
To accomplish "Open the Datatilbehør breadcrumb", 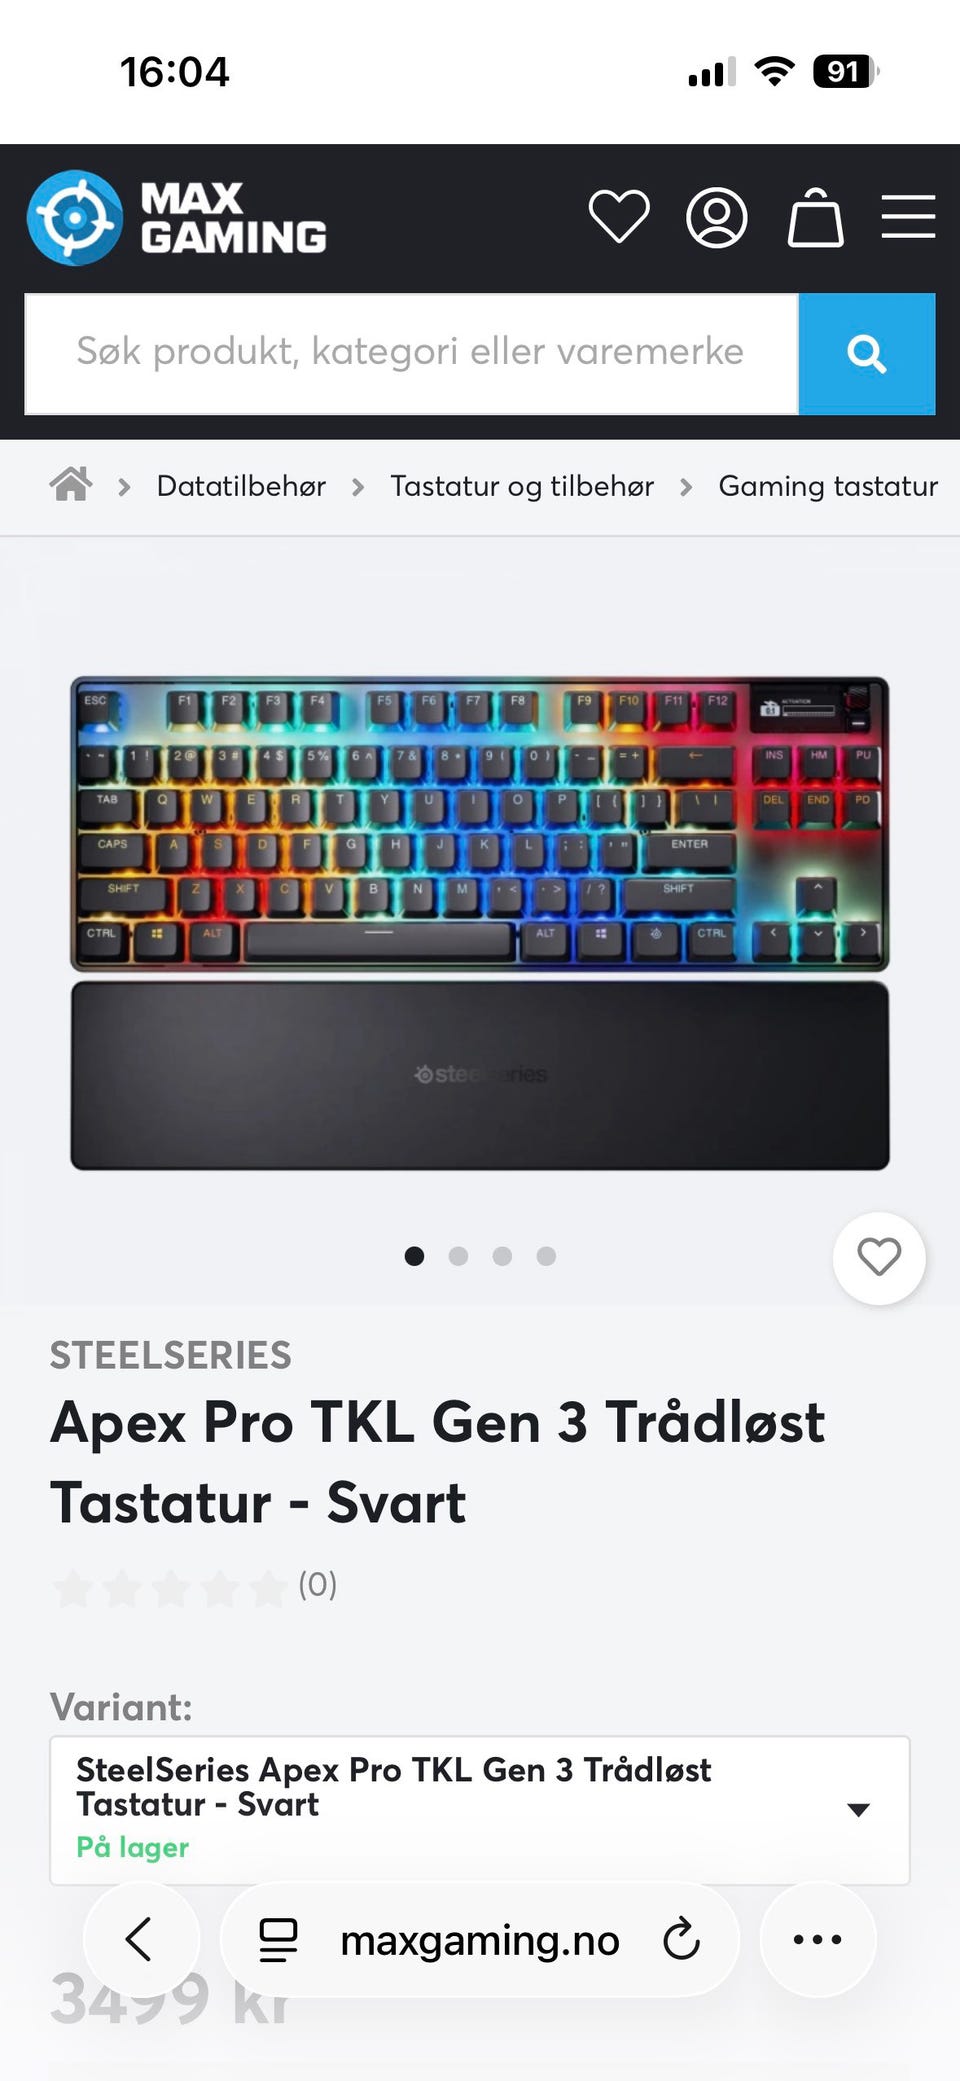I will [x=241, y=486].
